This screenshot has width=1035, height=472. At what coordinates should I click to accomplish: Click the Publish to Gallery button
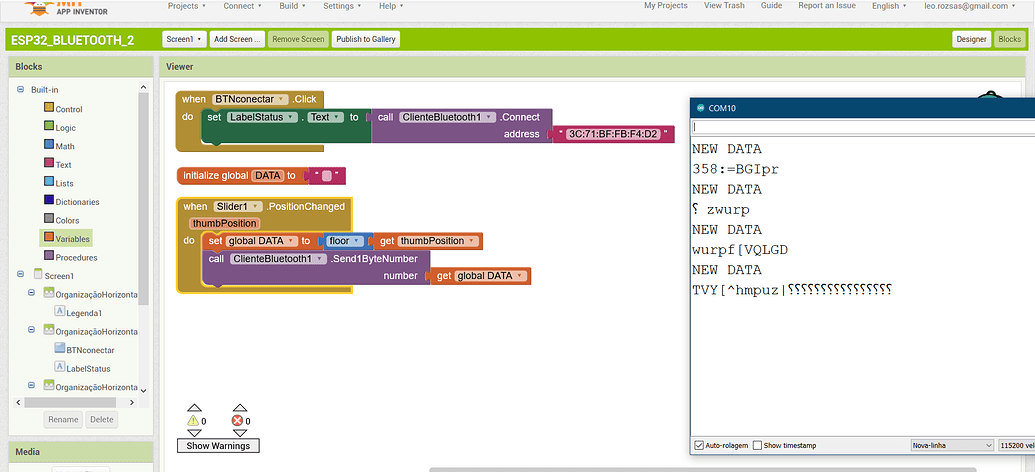(365, 39)
